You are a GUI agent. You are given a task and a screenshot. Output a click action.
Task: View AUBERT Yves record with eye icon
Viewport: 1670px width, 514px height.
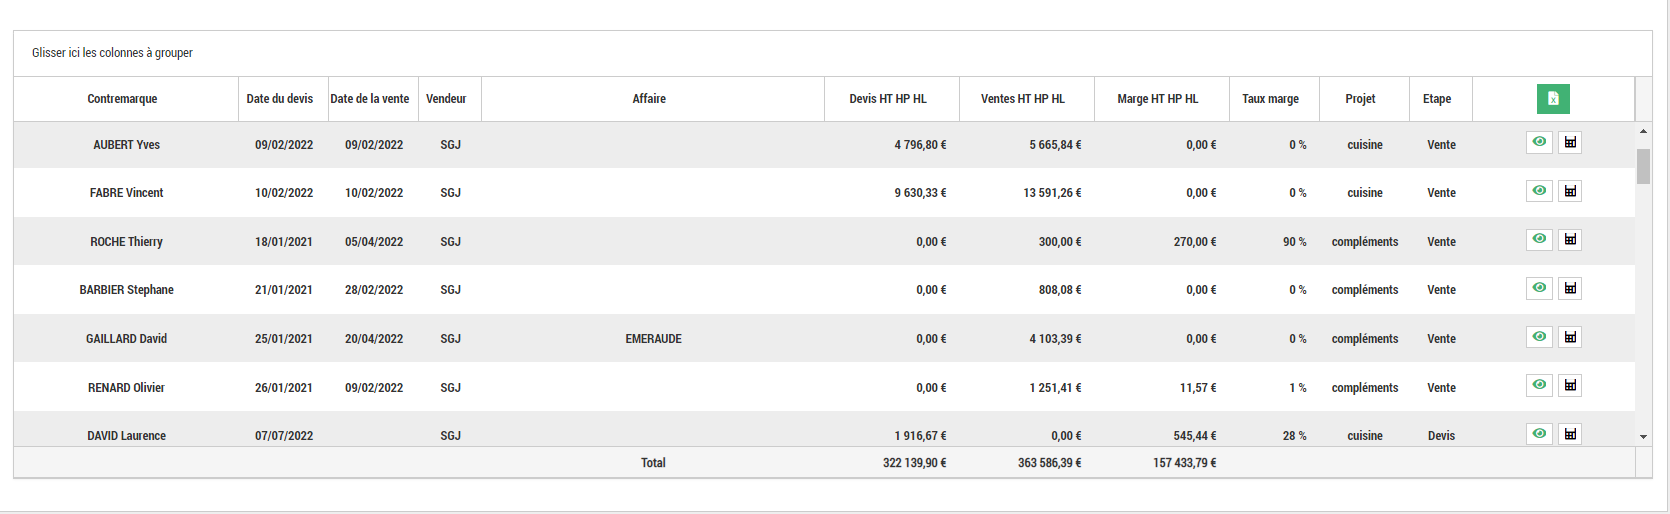1539,143
